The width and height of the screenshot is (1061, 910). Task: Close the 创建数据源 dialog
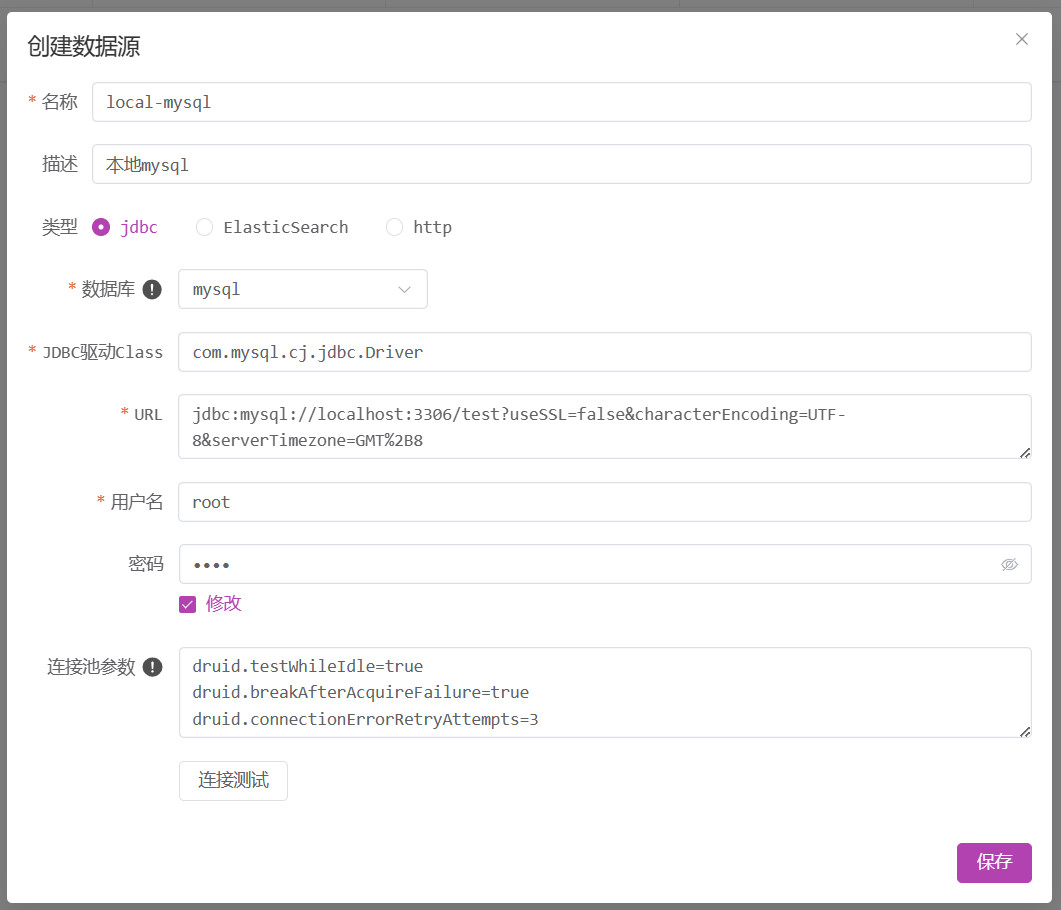(x=1022, y=39)
